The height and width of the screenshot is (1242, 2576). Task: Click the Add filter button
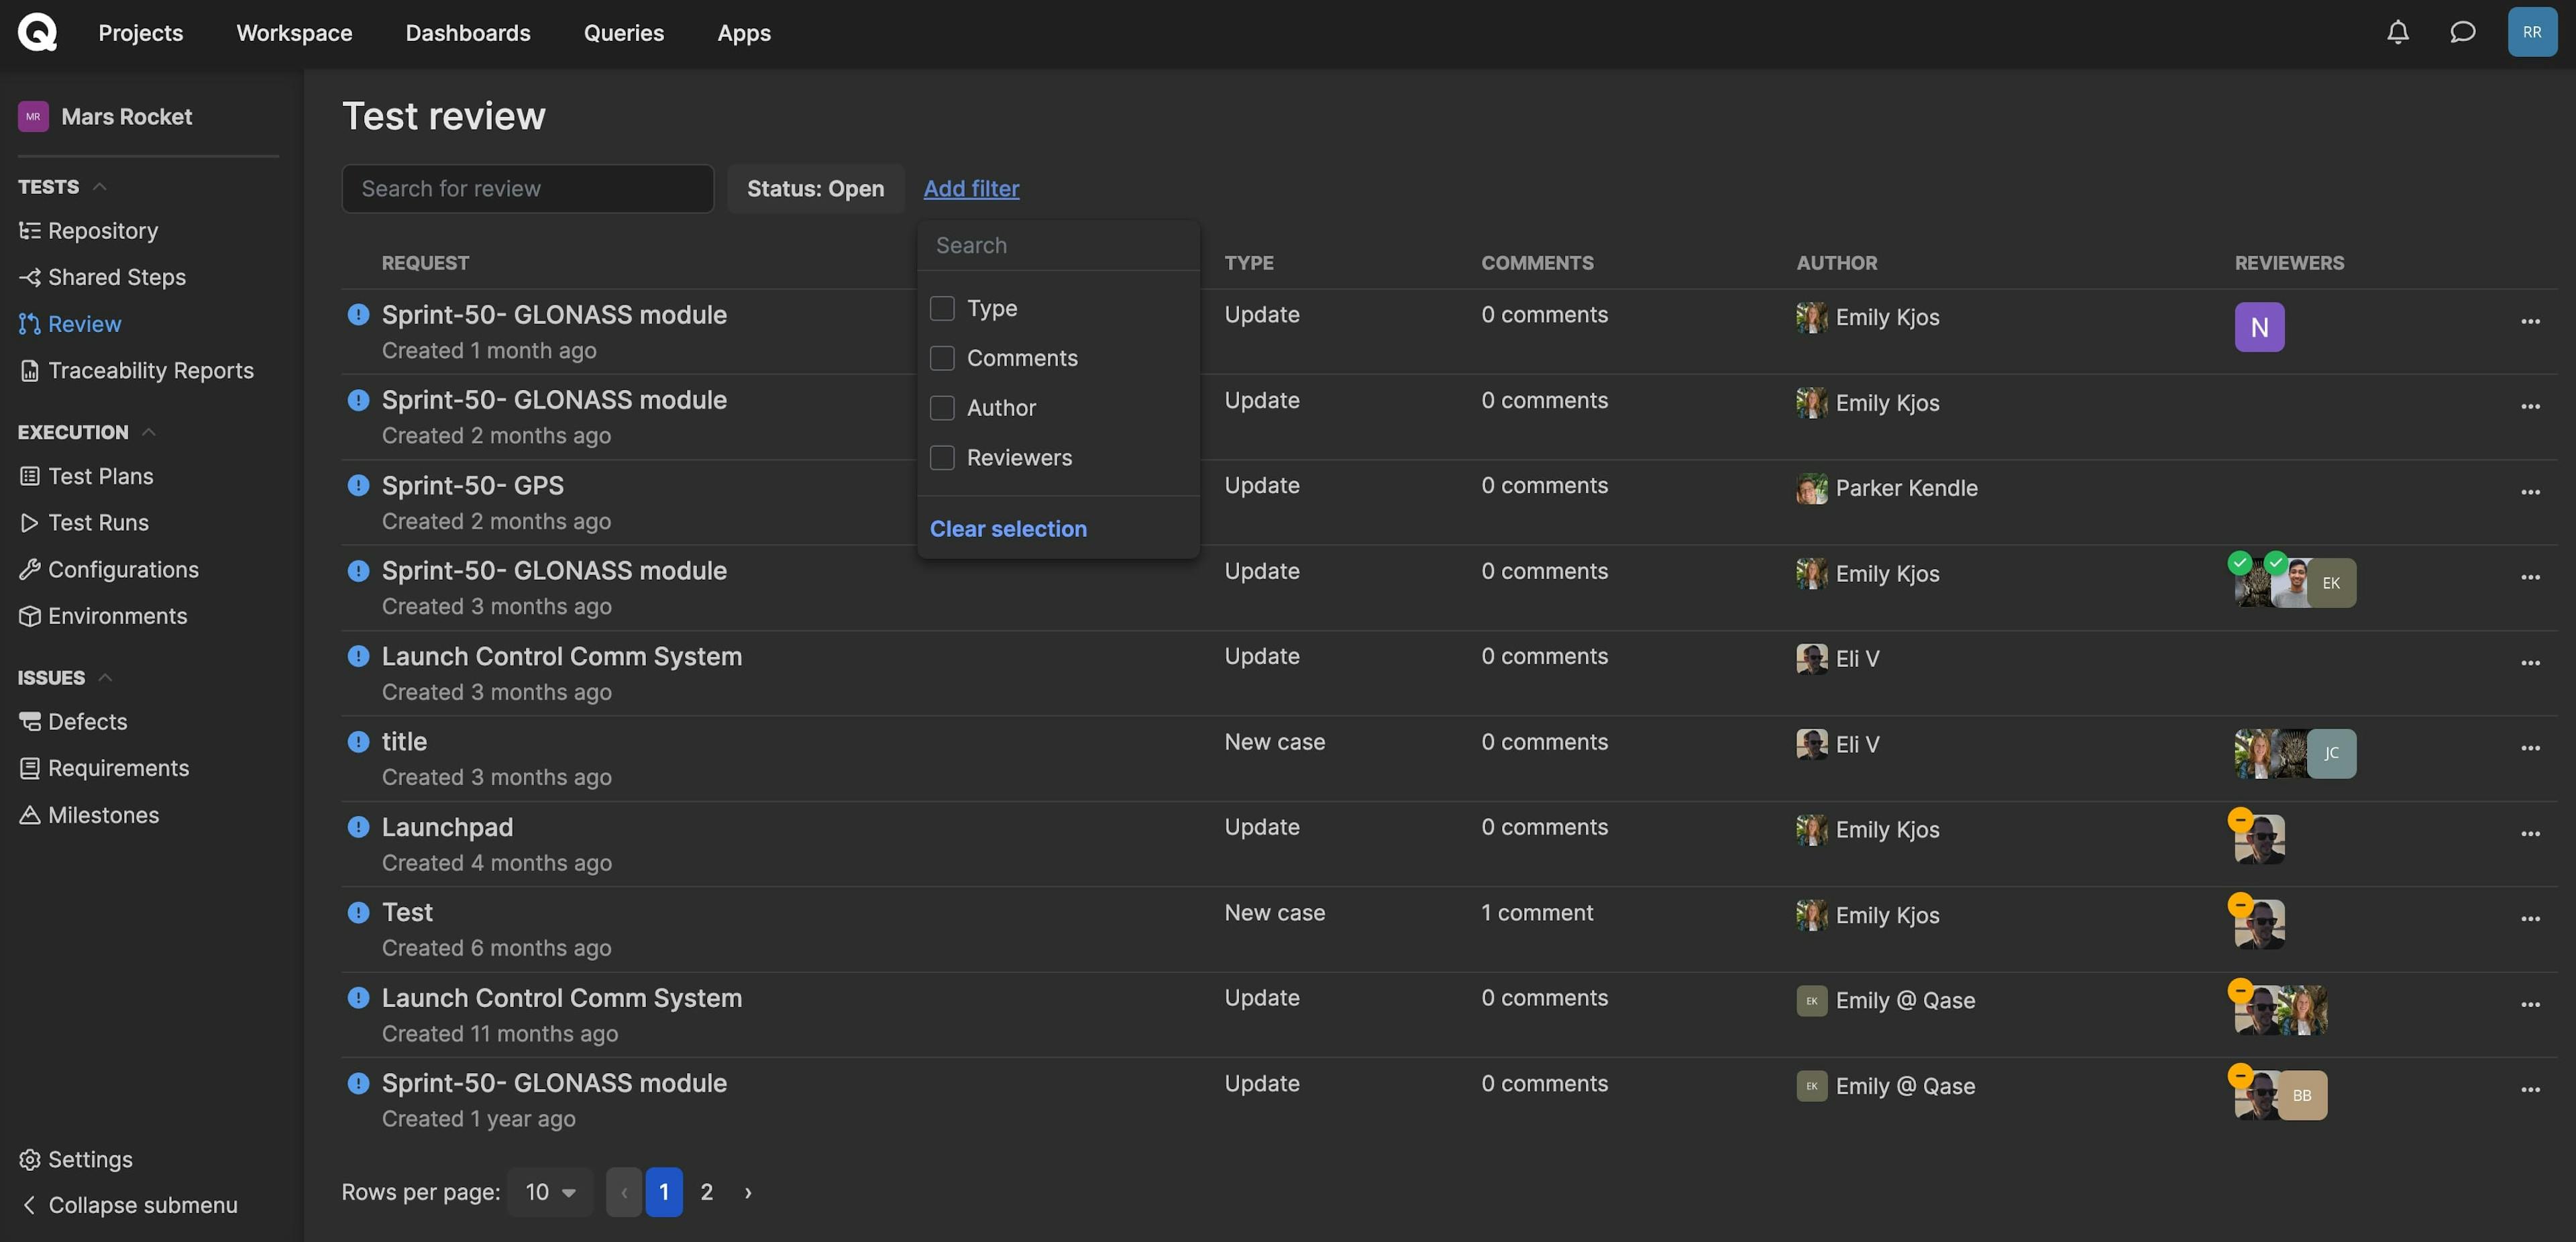971,187
